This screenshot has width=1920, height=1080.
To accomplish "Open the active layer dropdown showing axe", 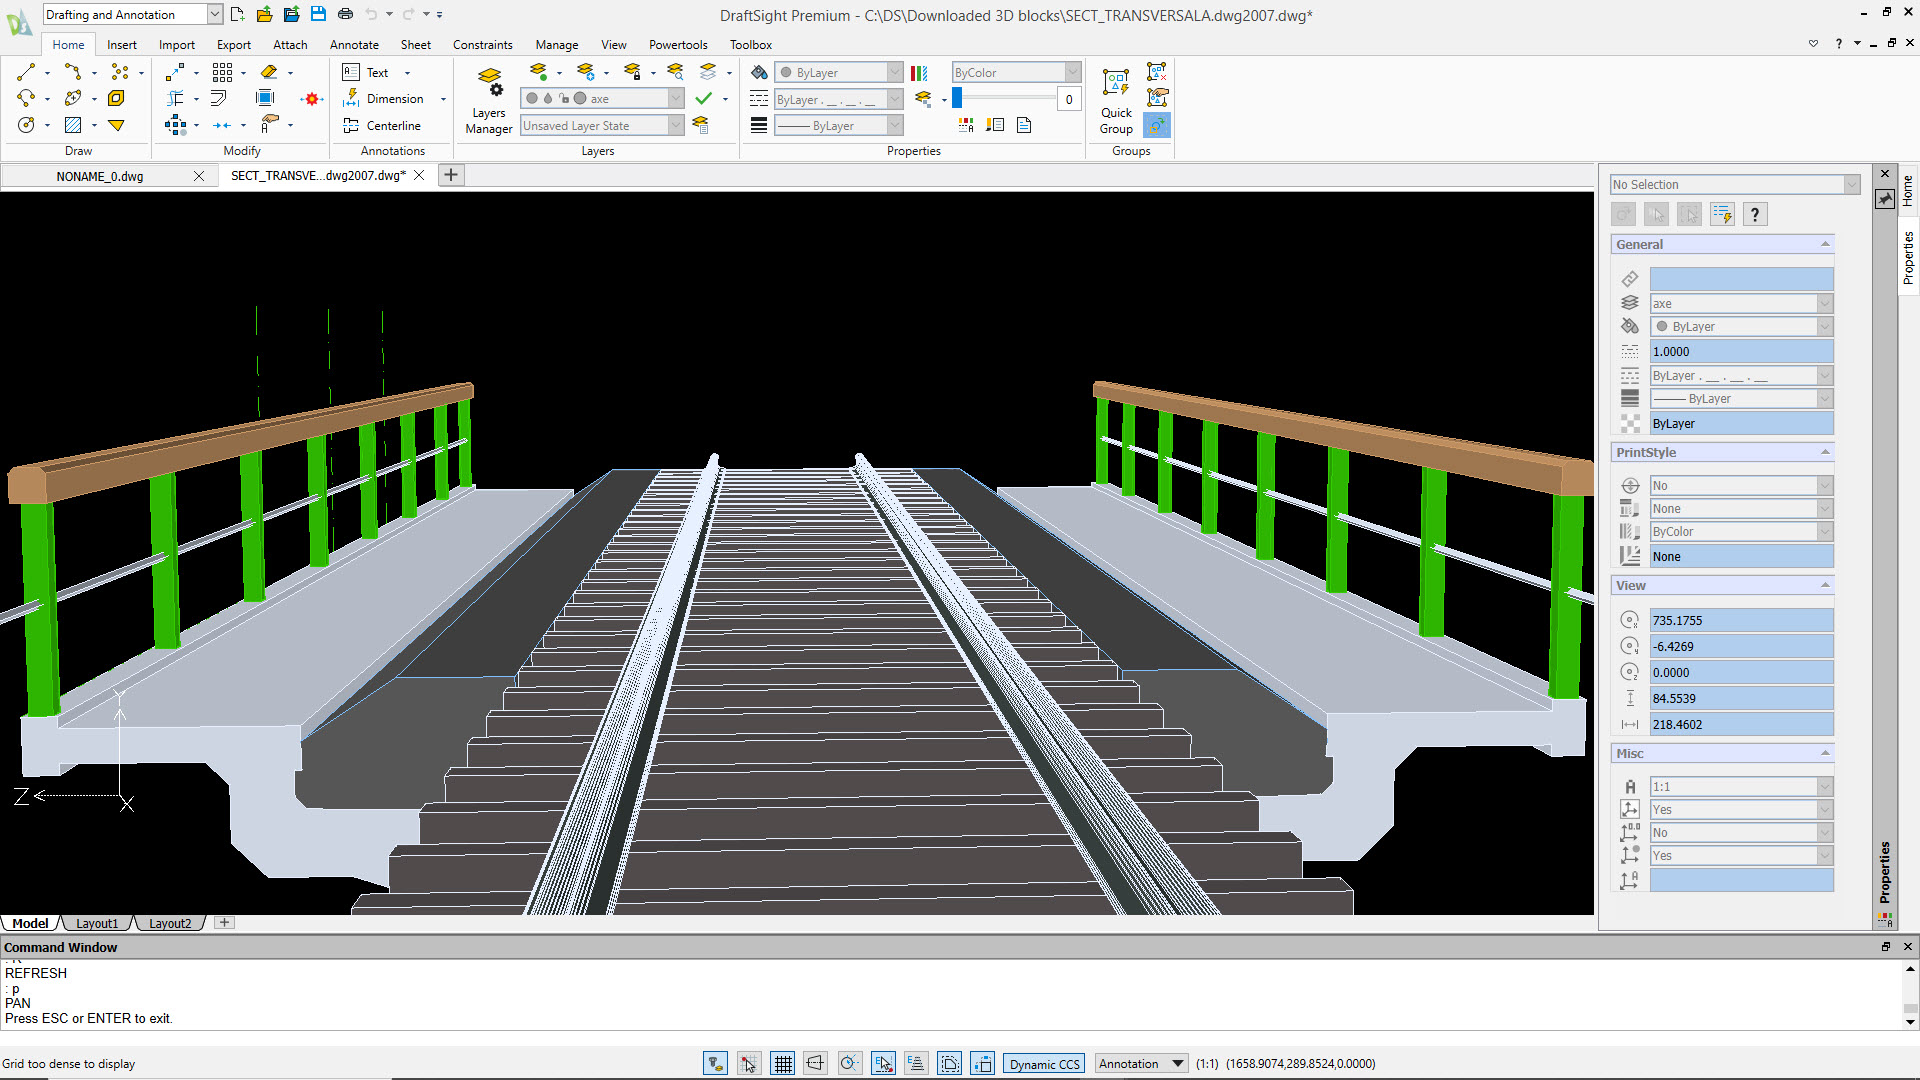I will [675, 98].
